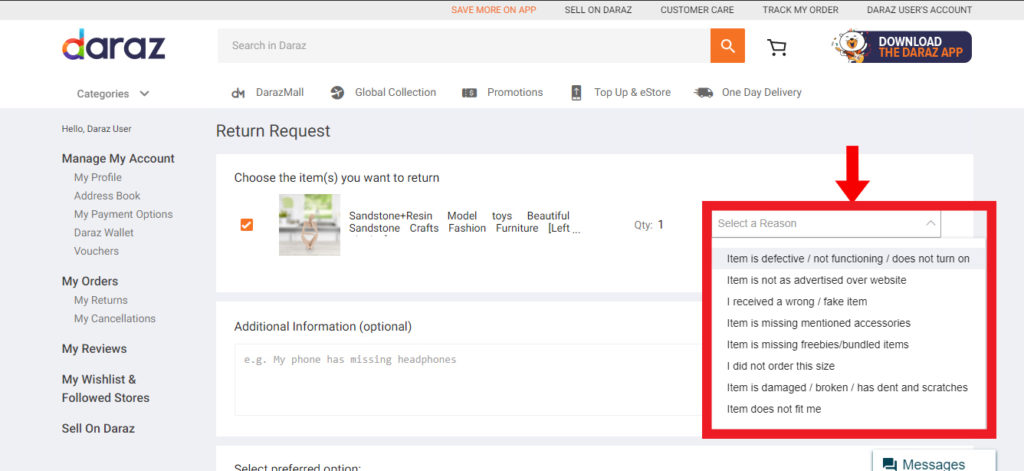Viewport: 1024px width, 471px height.
Task: Open SELL ON DARAZ link
Action: pyautogui.click(x=598, y=10)
